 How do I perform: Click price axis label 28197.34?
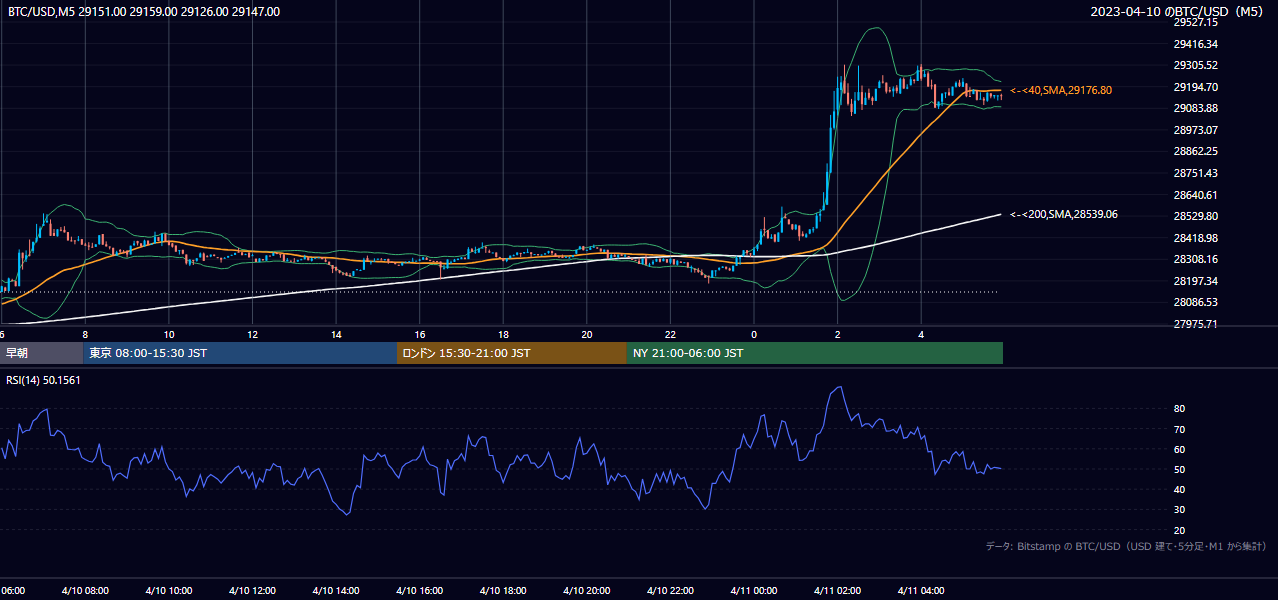point(1196,281)
